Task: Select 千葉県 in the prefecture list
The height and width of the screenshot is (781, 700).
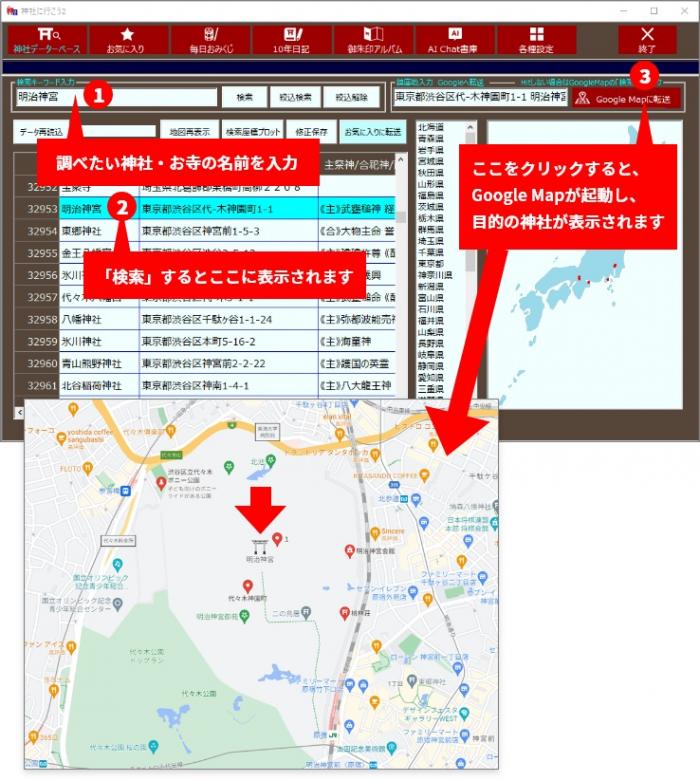Action: (x=430, y=252)
